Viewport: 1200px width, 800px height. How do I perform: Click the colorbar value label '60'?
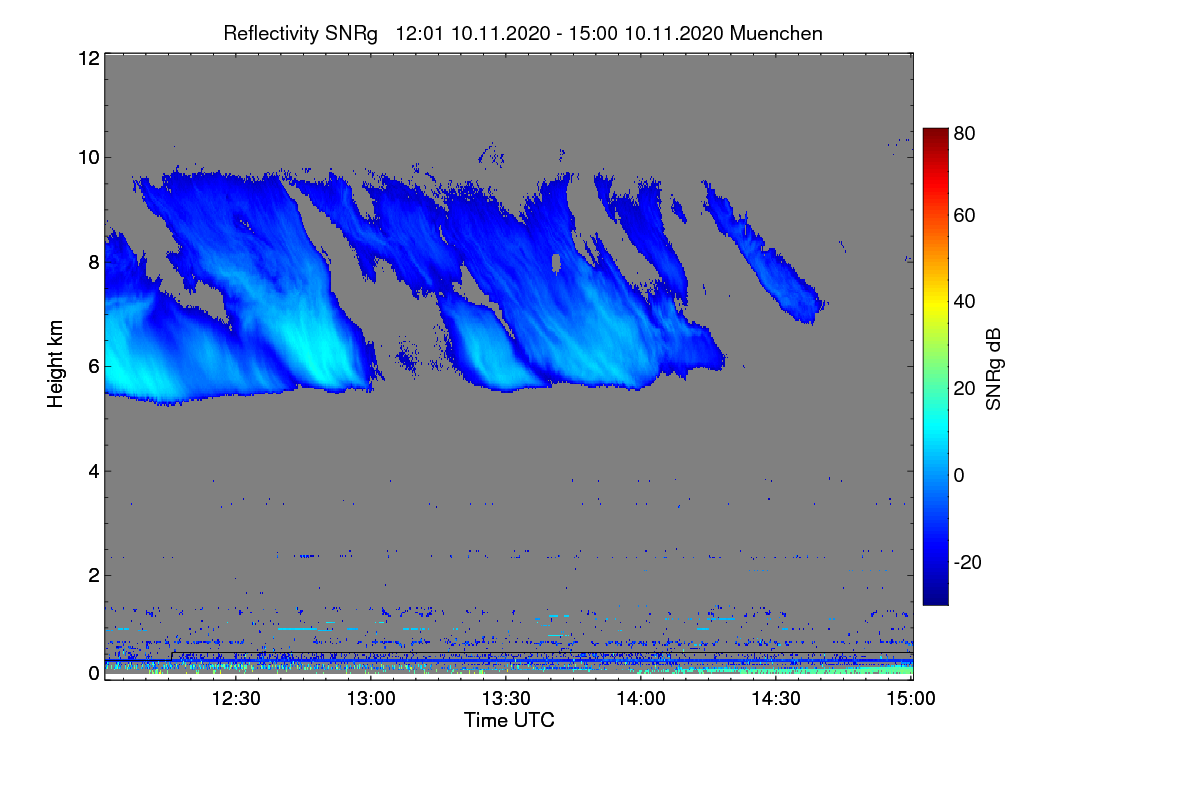[x=964, y=216]
